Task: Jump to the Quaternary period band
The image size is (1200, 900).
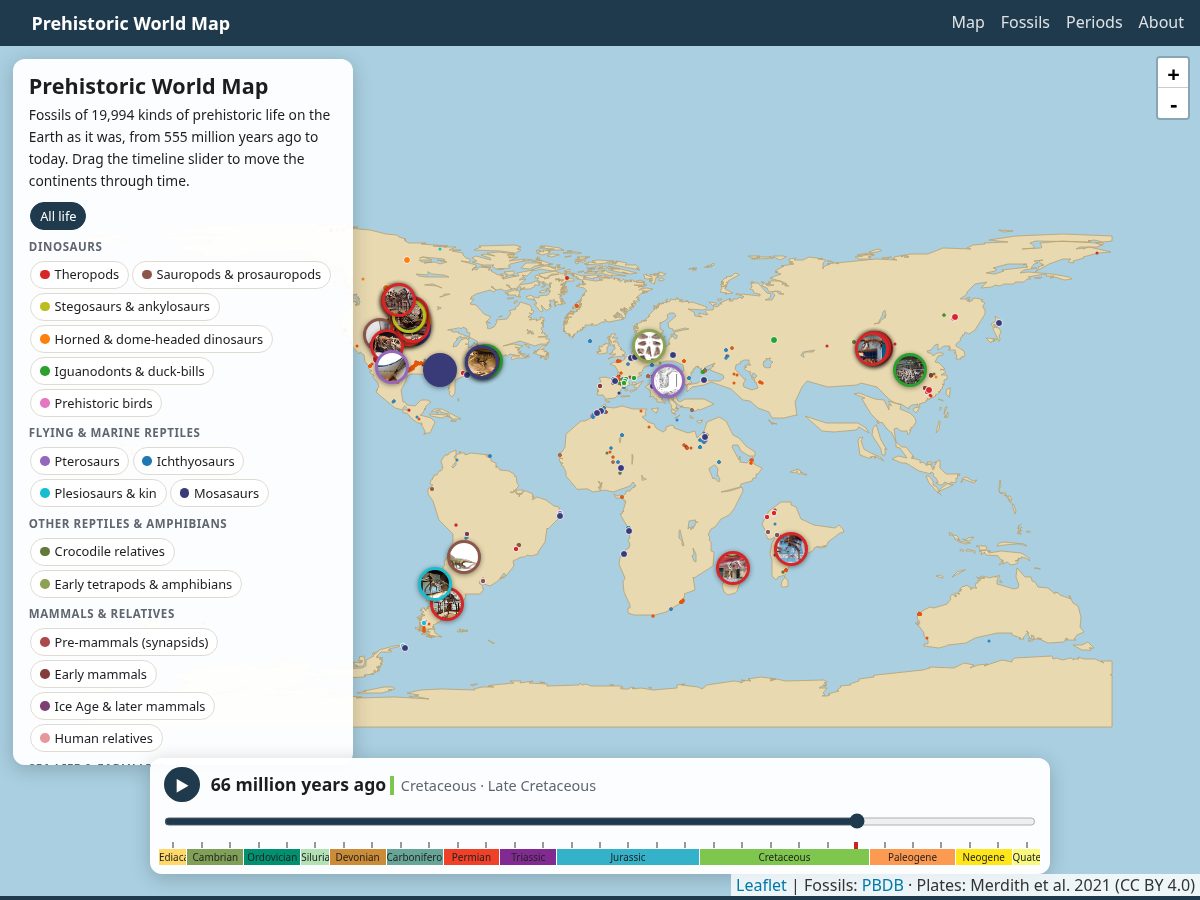Action: click(1027, 857)
